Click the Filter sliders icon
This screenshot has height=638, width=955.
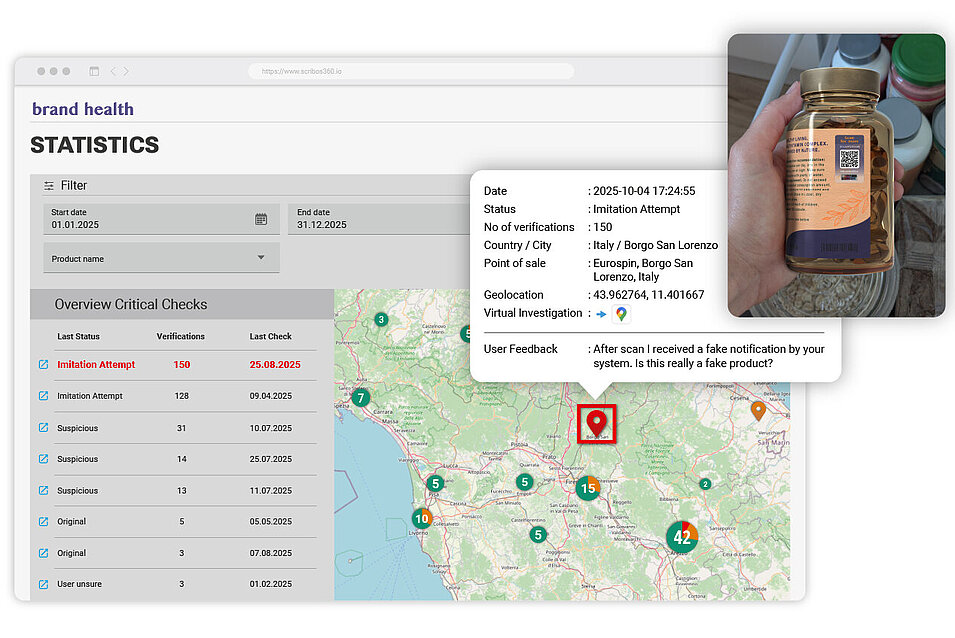[x=48, y=186]
